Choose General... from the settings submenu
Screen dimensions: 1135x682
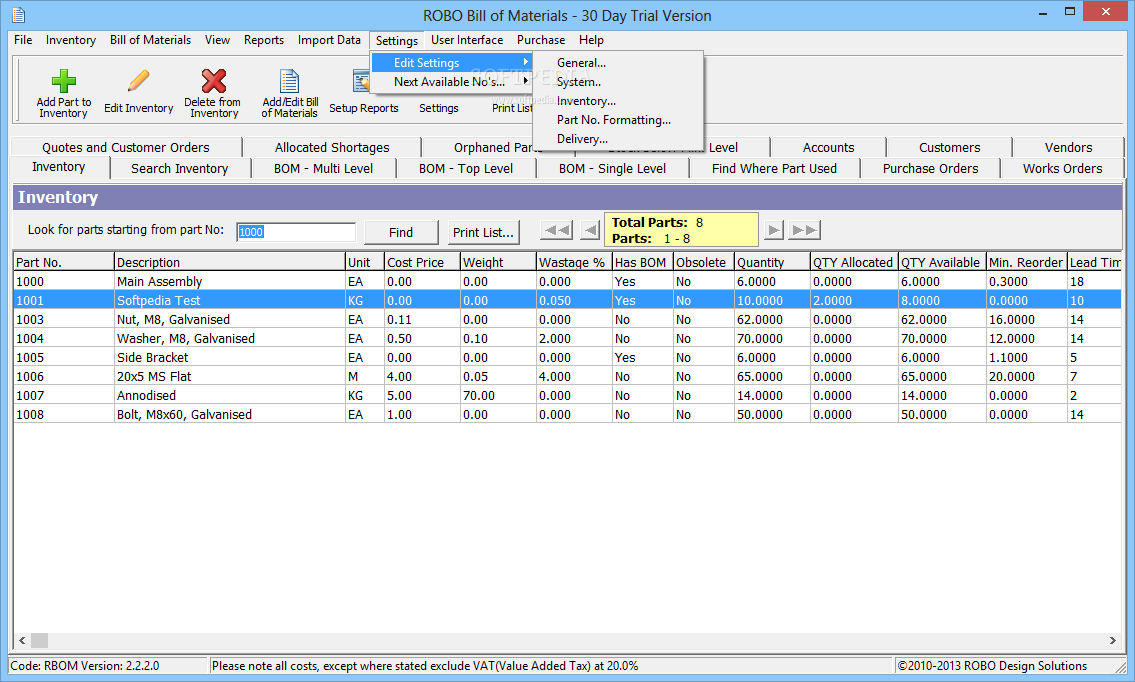[x=581, y=63]
